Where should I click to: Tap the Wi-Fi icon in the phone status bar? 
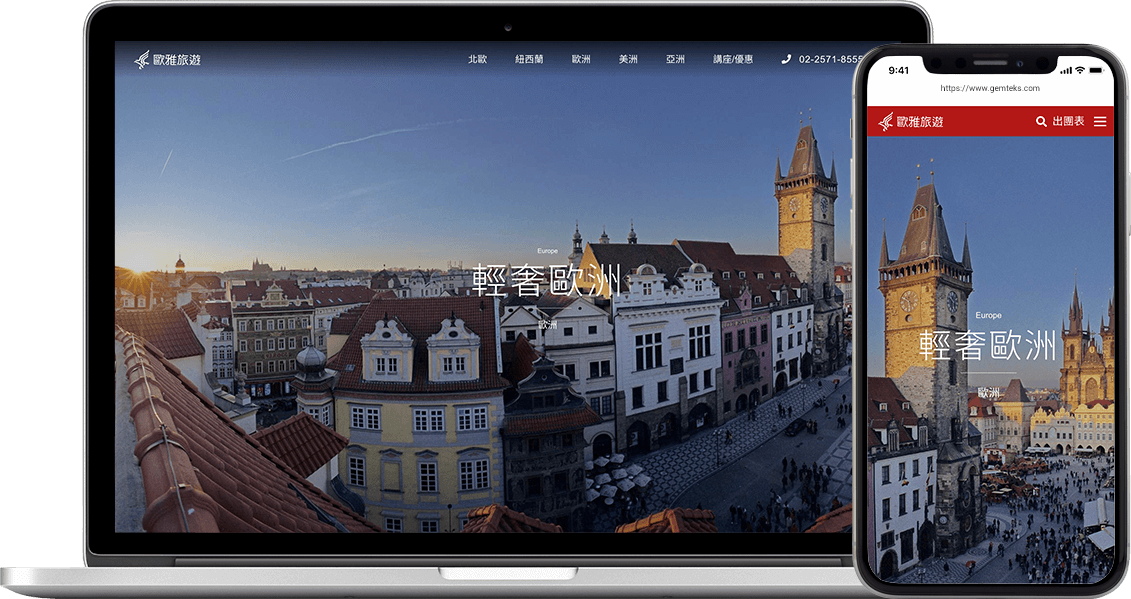(x=1079, y=71)
